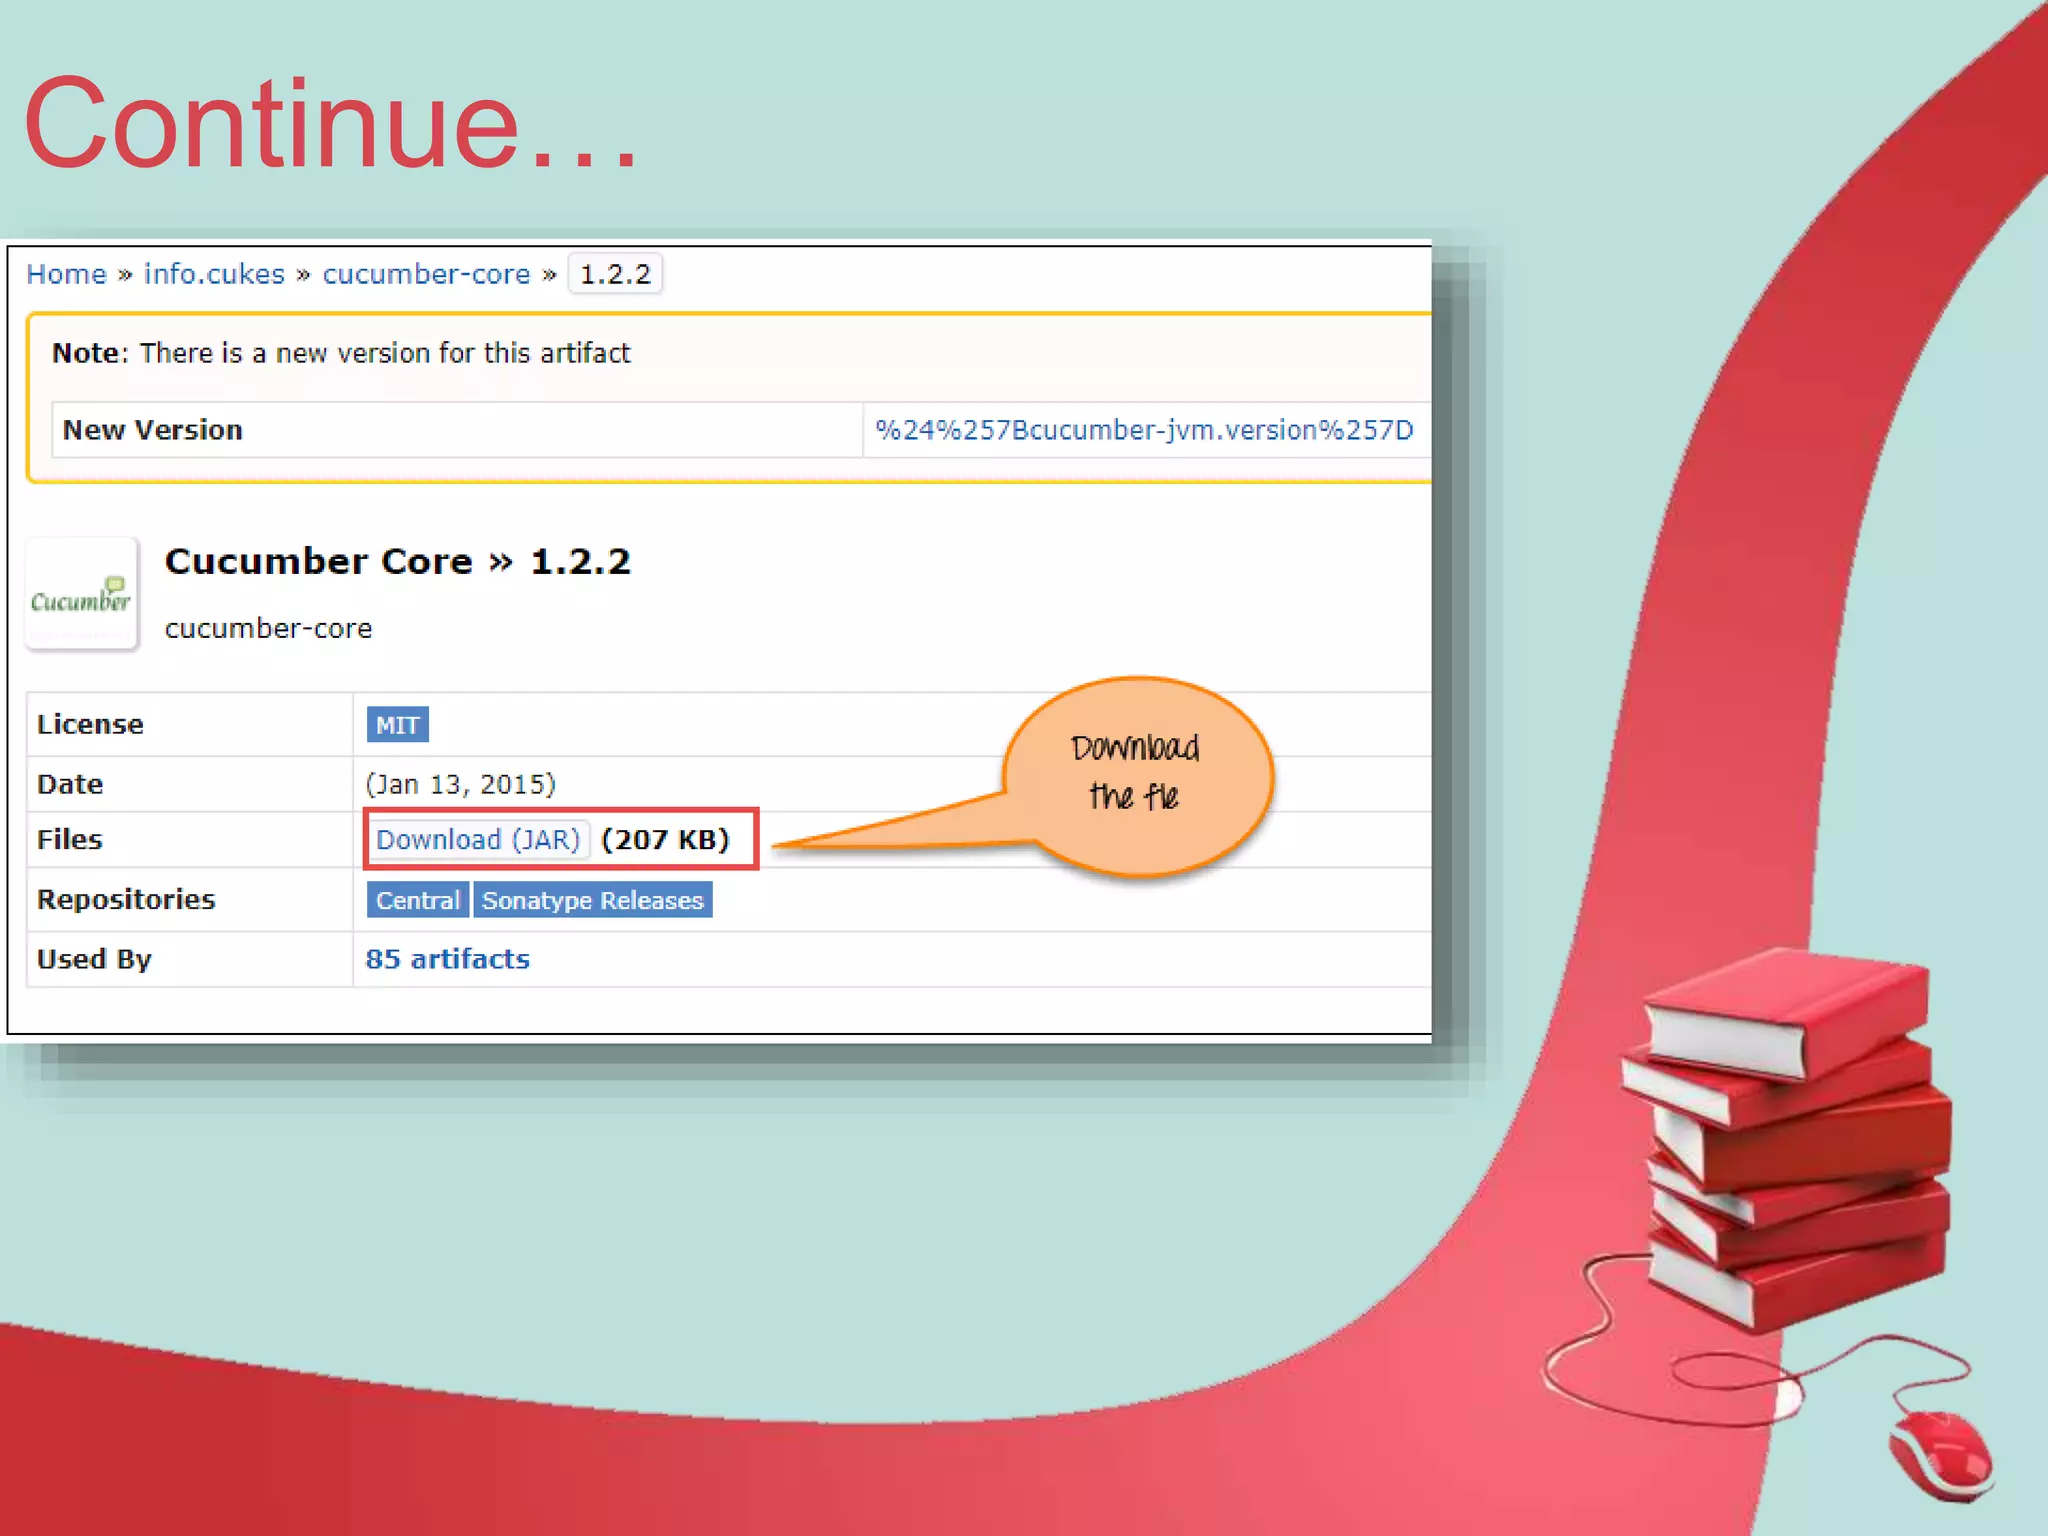Open the 85 artifacts link
This screenshot has width=2048, height=1536.
pyautogui.click(x=447, y=959)
